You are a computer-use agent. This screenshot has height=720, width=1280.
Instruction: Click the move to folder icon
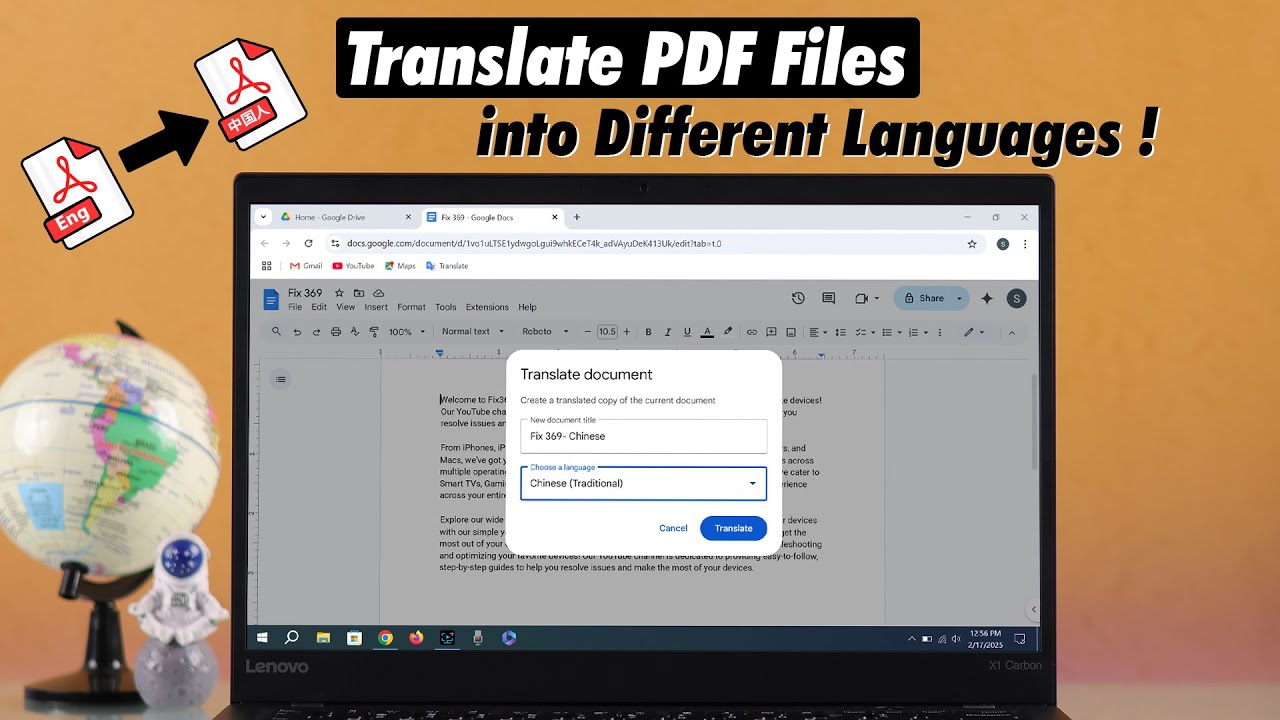tap(359, 293)
